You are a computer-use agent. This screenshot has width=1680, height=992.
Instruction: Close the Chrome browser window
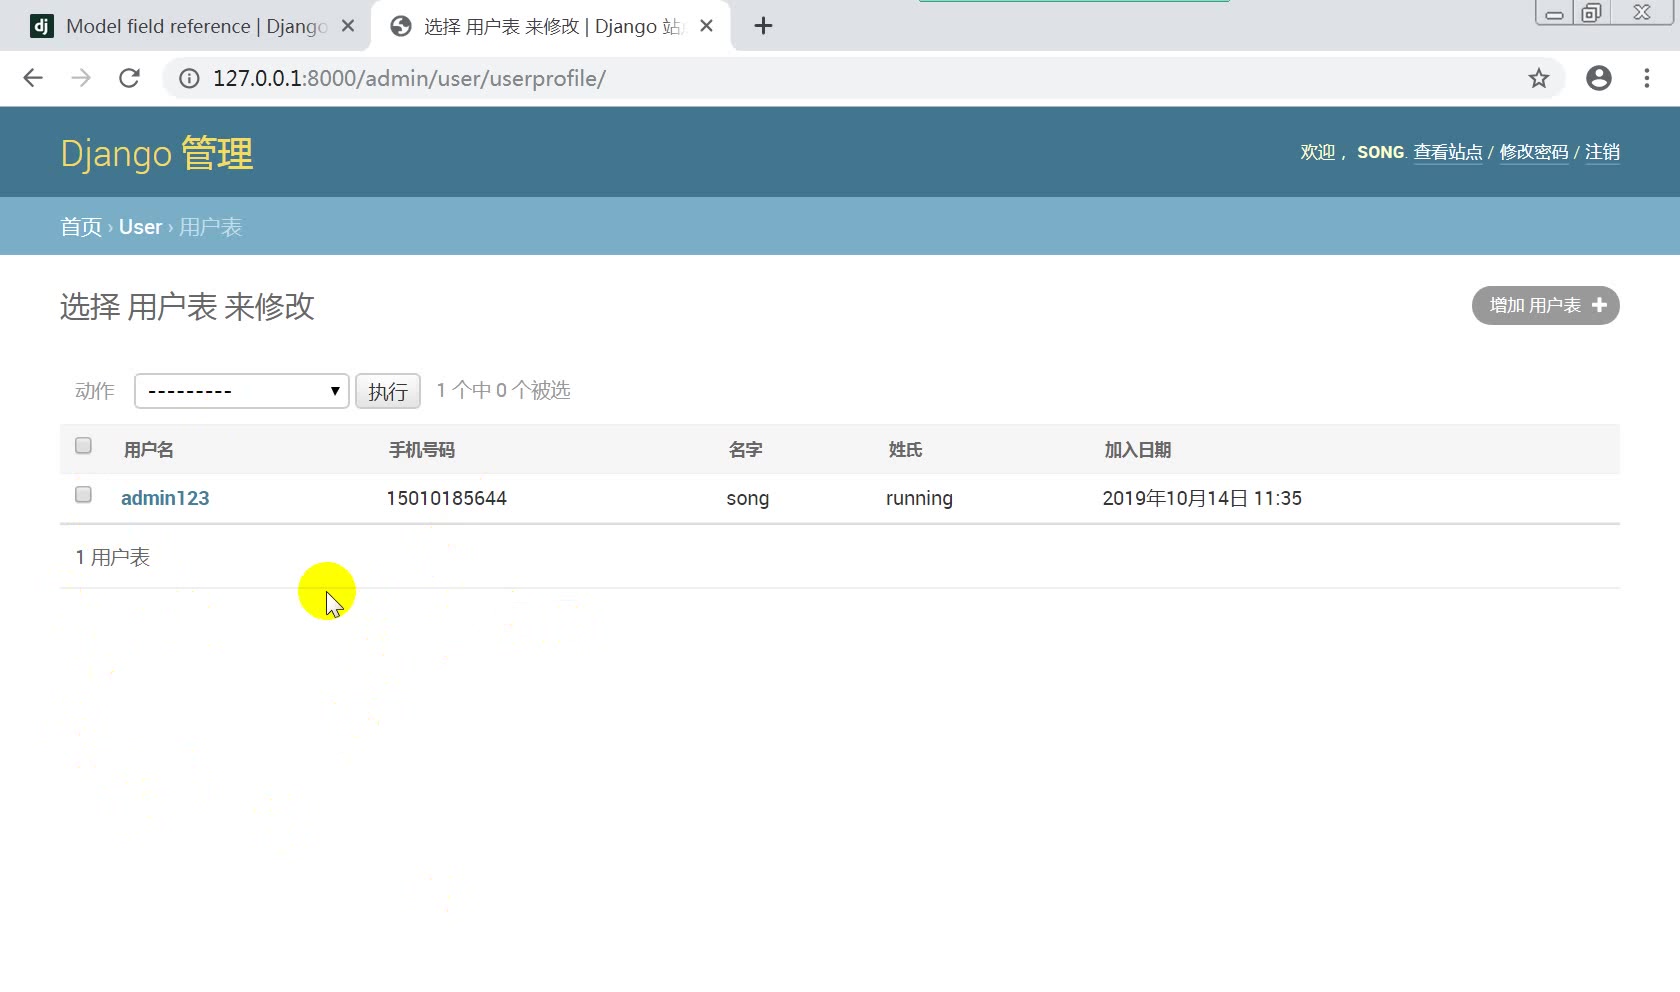(1642, 13)
